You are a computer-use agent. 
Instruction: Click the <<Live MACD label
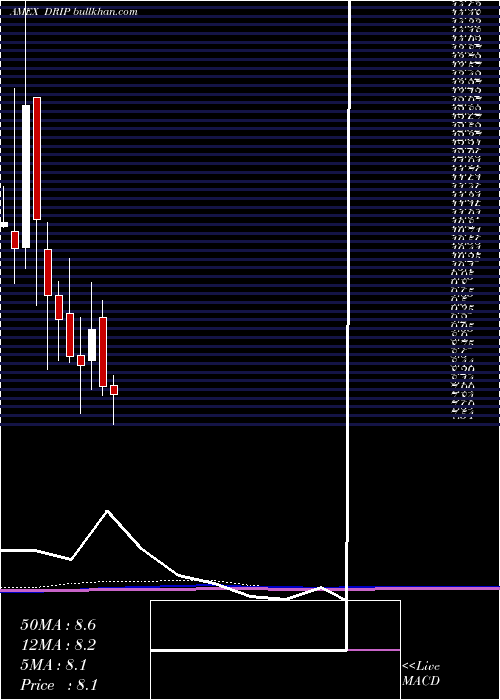point(421,673)
